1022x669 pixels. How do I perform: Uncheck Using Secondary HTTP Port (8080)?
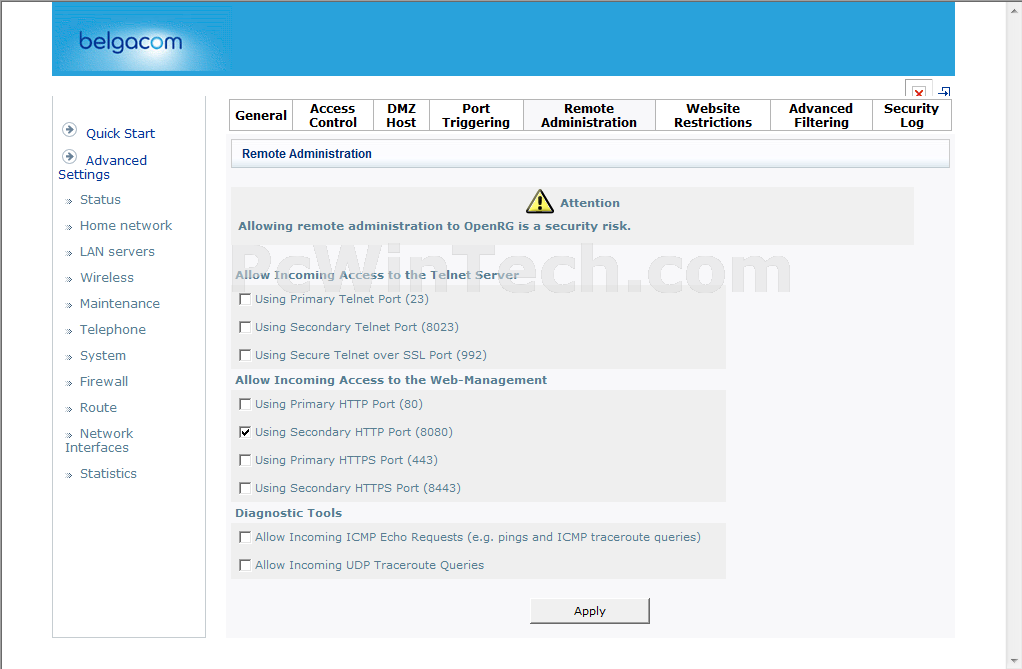pos(245,432)
